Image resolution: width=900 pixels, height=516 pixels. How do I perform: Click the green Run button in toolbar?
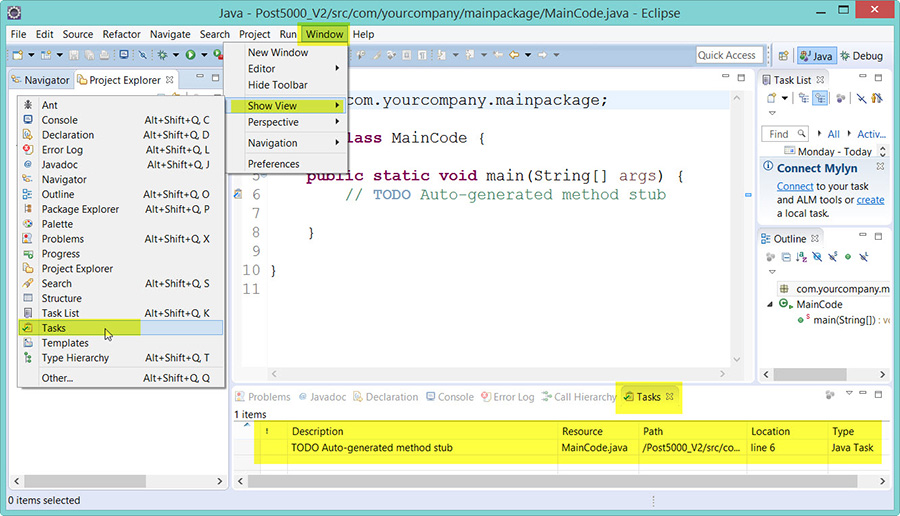click(x=191, y=55)
